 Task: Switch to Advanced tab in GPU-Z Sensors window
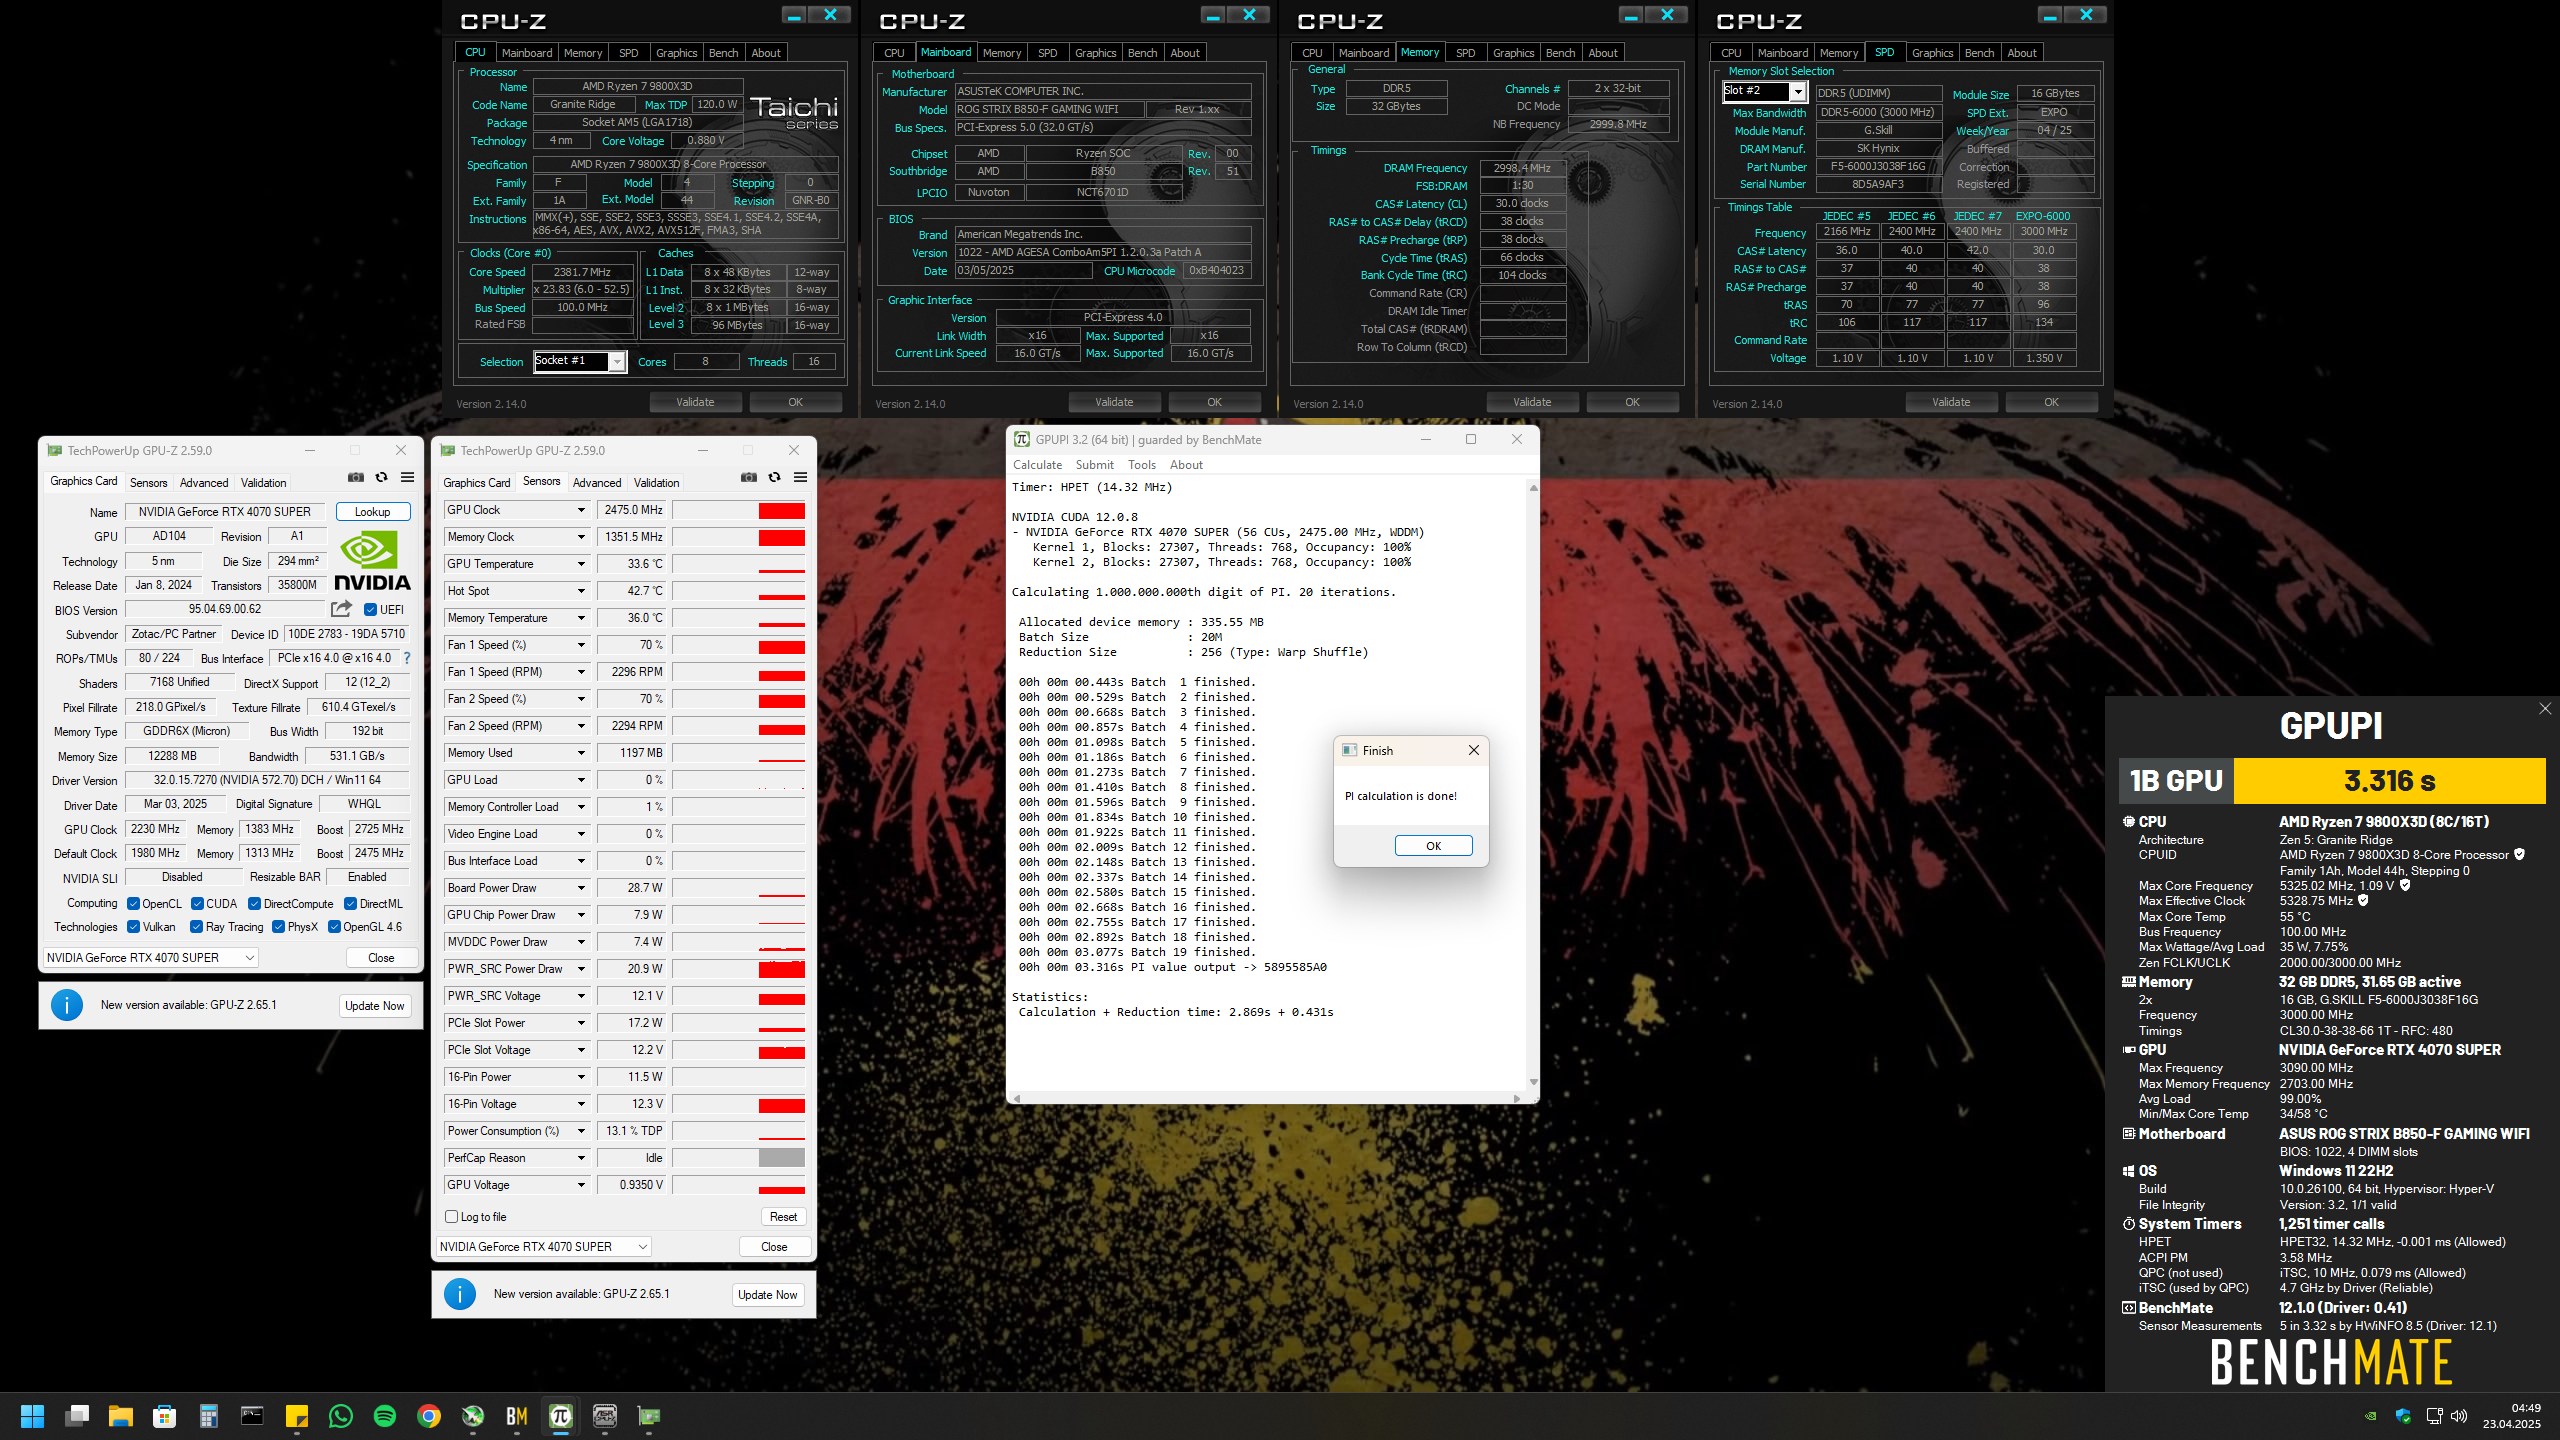(597, 482)
